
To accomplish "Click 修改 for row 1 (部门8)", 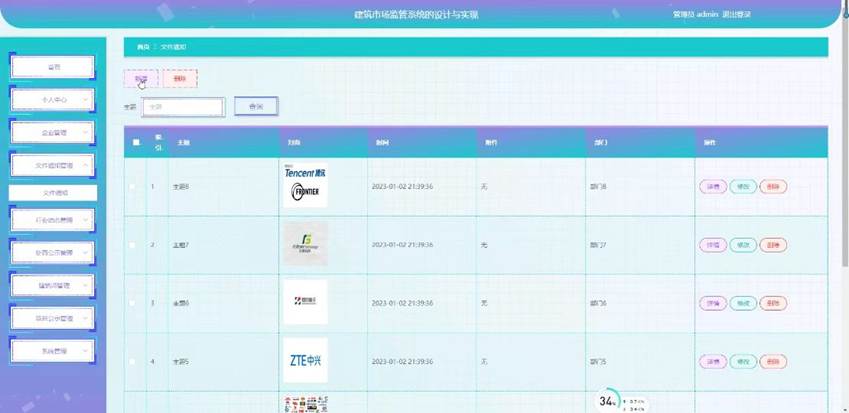I will click(743, 187).
